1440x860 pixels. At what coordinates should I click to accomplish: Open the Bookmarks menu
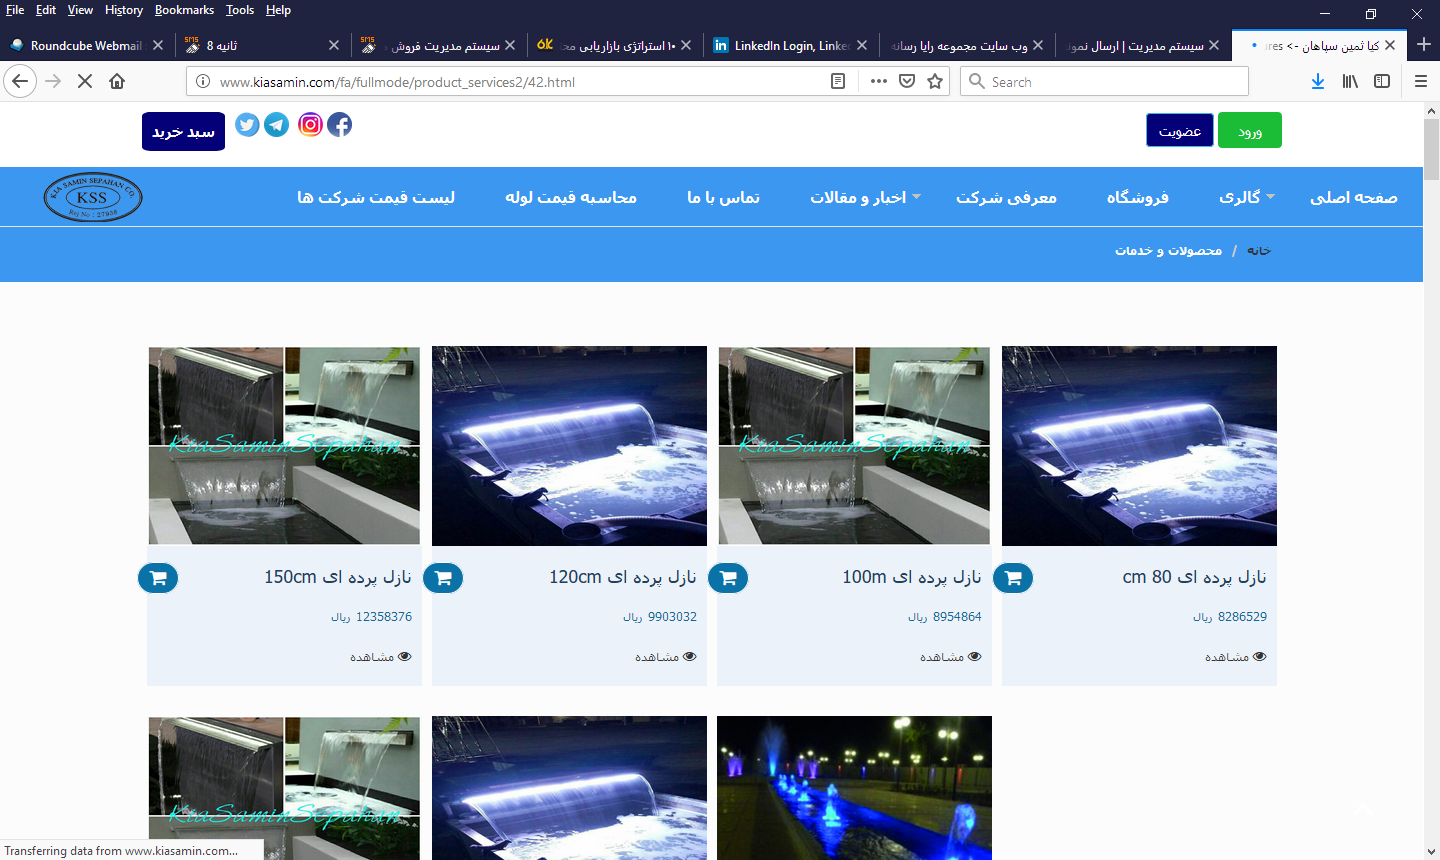(184, 10)
